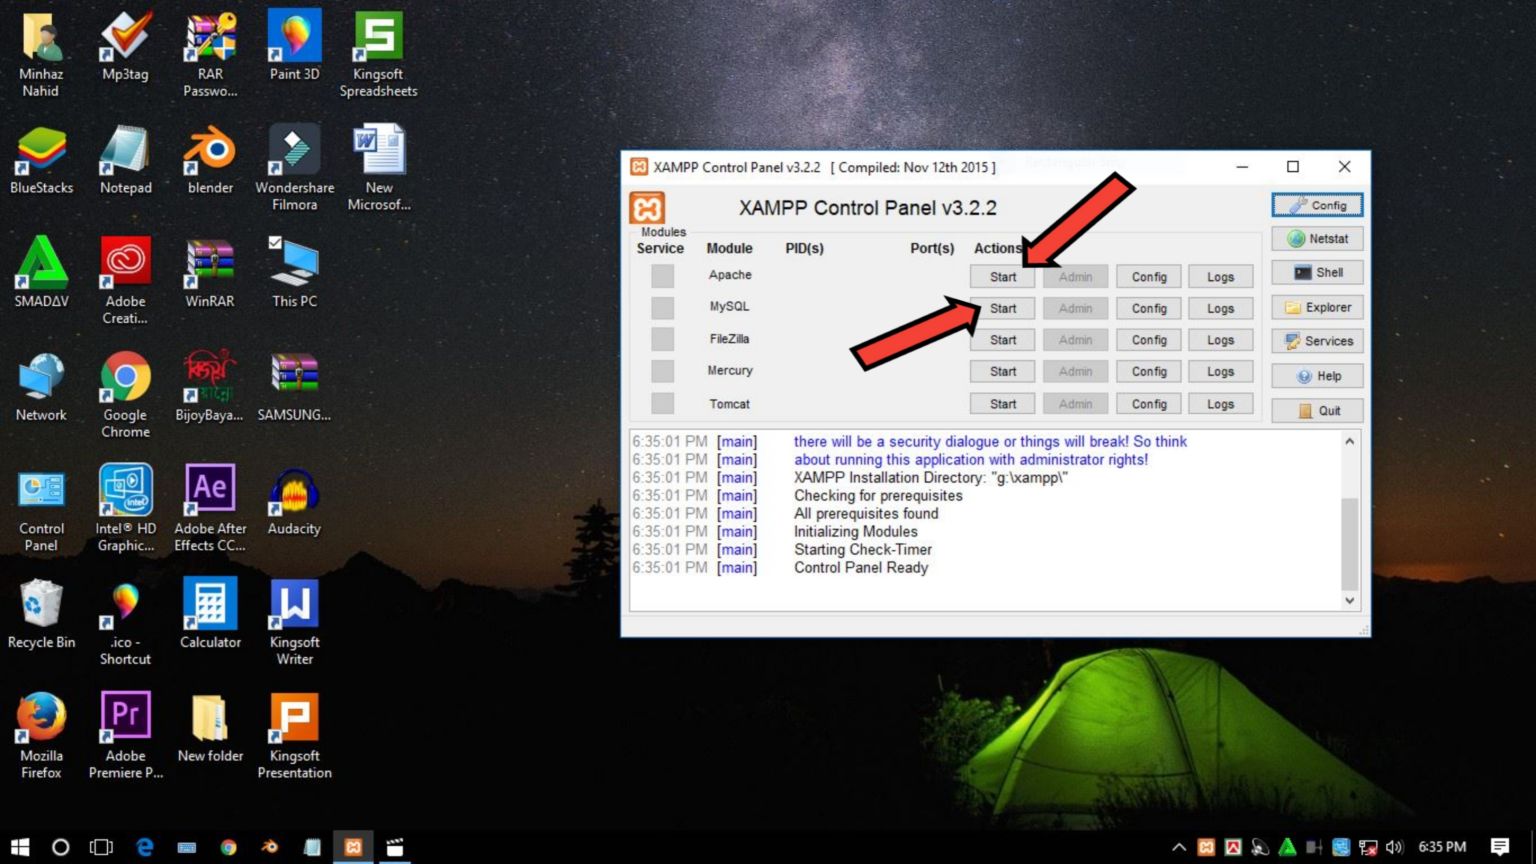
Task: Quit the XAMPP Control Panel
Action: click(x=1317, y=411)
